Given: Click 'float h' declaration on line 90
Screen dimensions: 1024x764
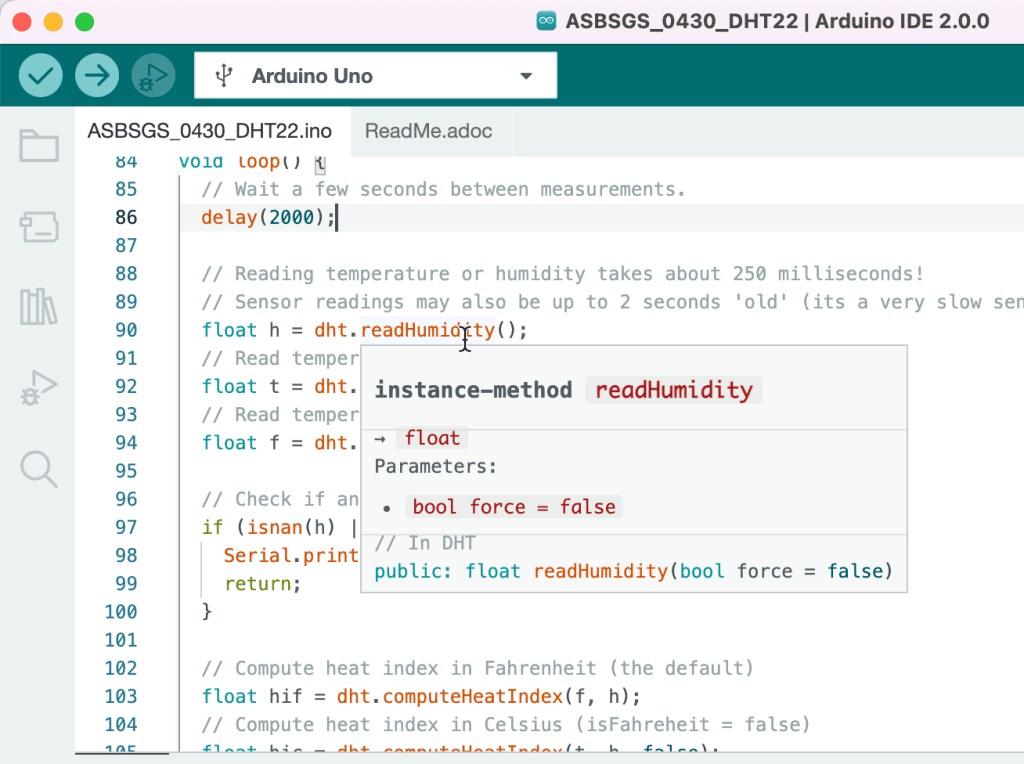Looking at the screenshot, I should point(240,330).
